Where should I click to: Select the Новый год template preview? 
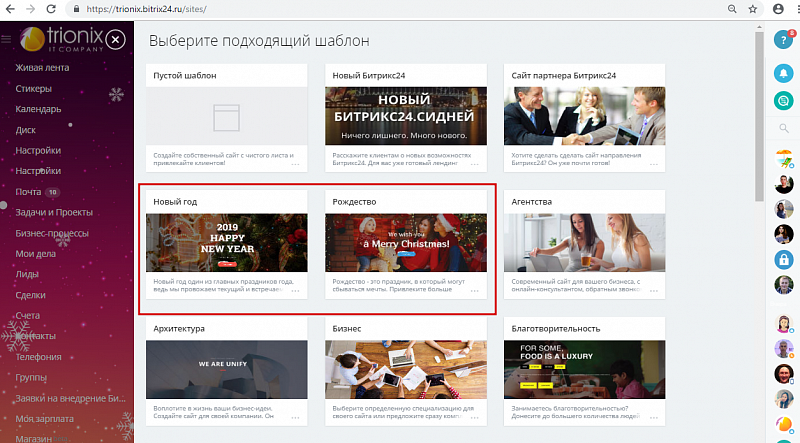pyautogui.click(x=227, y=242)
